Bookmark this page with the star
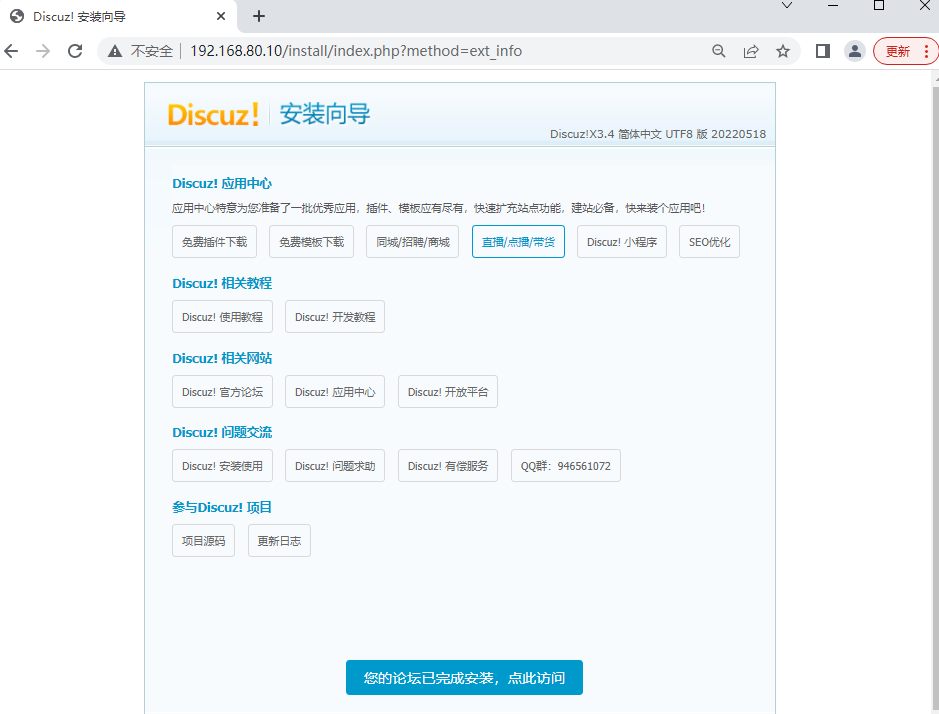Viewport: 939px width, 714px height. click(x=783, y=51)
